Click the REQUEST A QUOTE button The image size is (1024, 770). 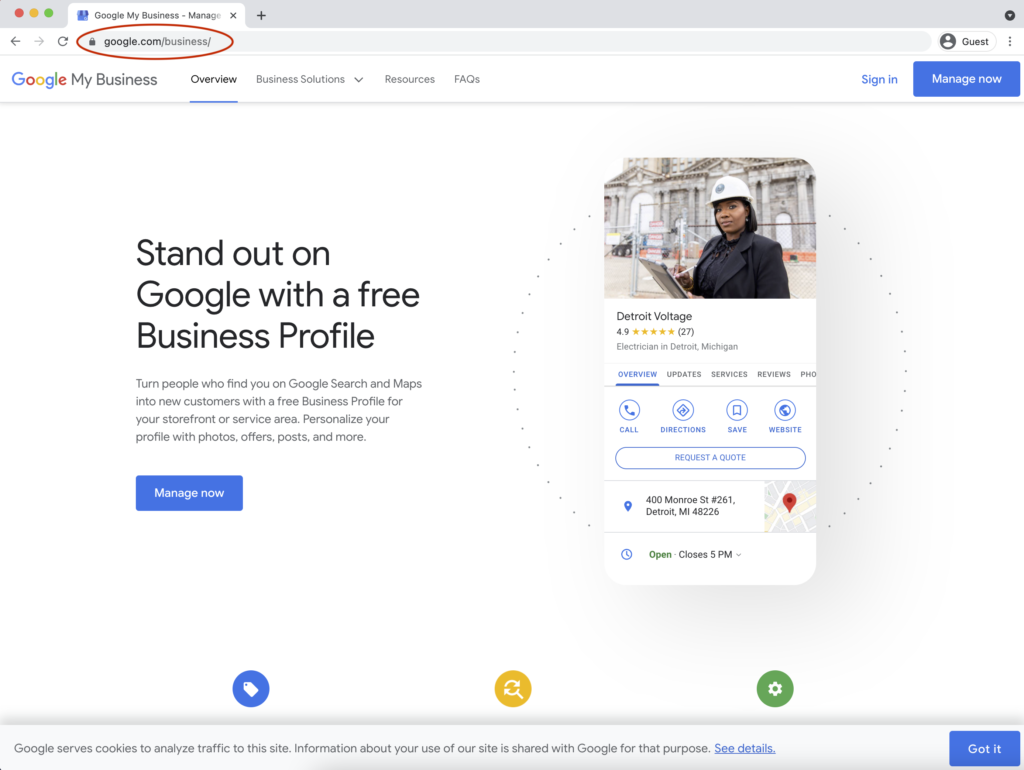click(710, 458)
